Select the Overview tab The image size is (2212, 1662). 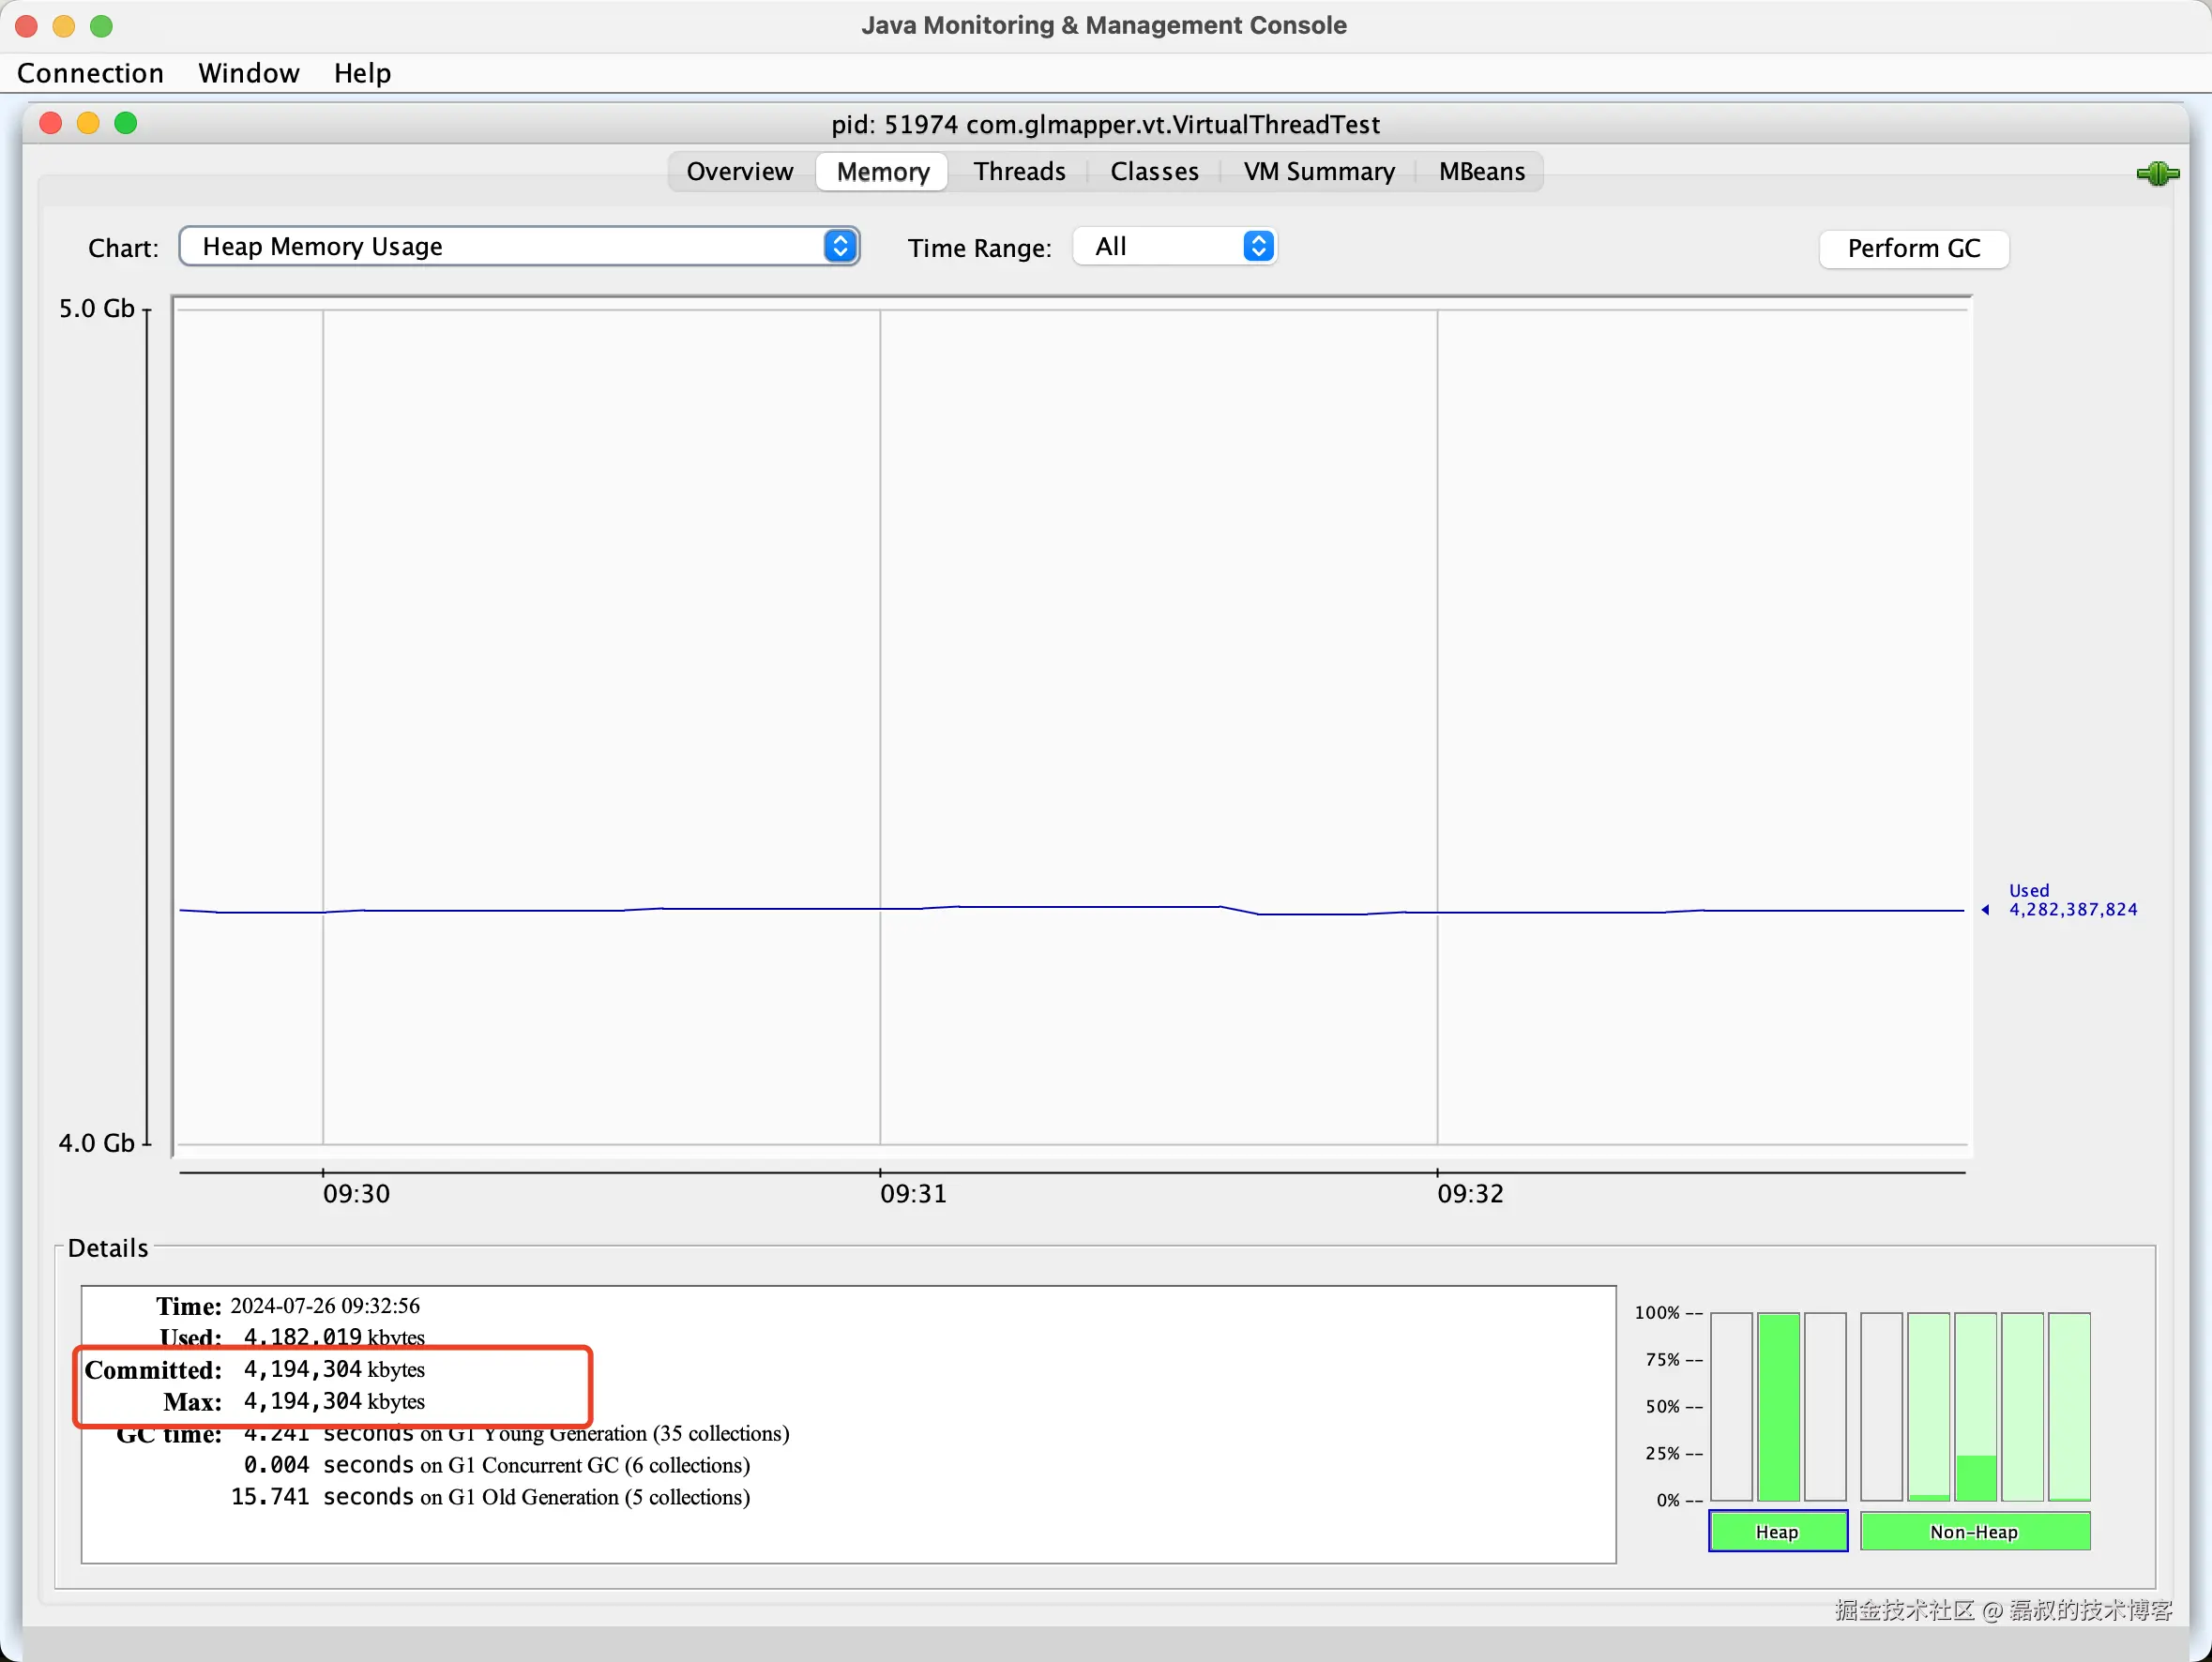tap(739, 172)
